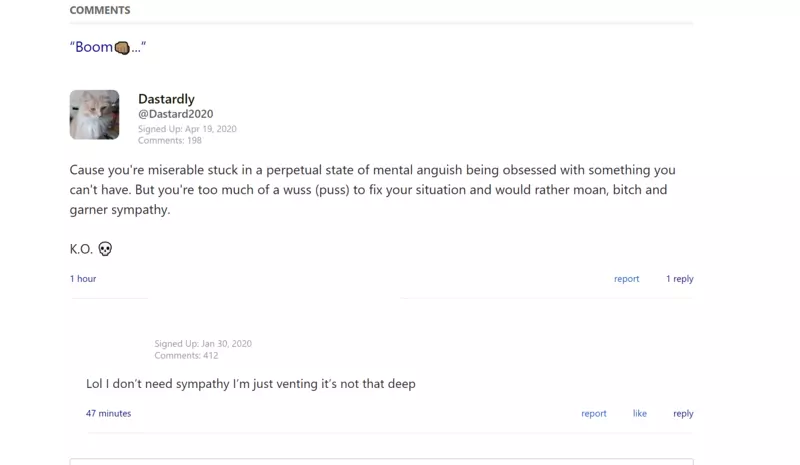This screenshot has width=800, height=465.
Task: Select the @Dastard2020 handle
Action: (x=176, y=114)
